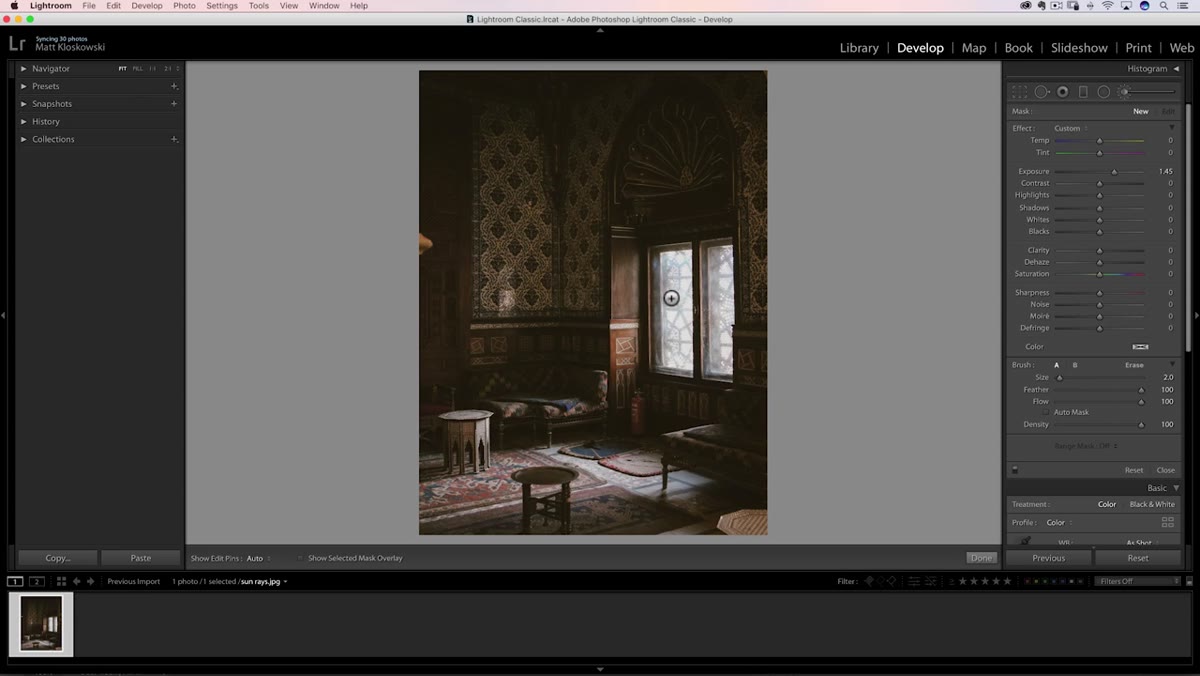Open the Show Edit Pins Auto dropdown
This screenshot has height=676, width=1200.
click(258, 558)
